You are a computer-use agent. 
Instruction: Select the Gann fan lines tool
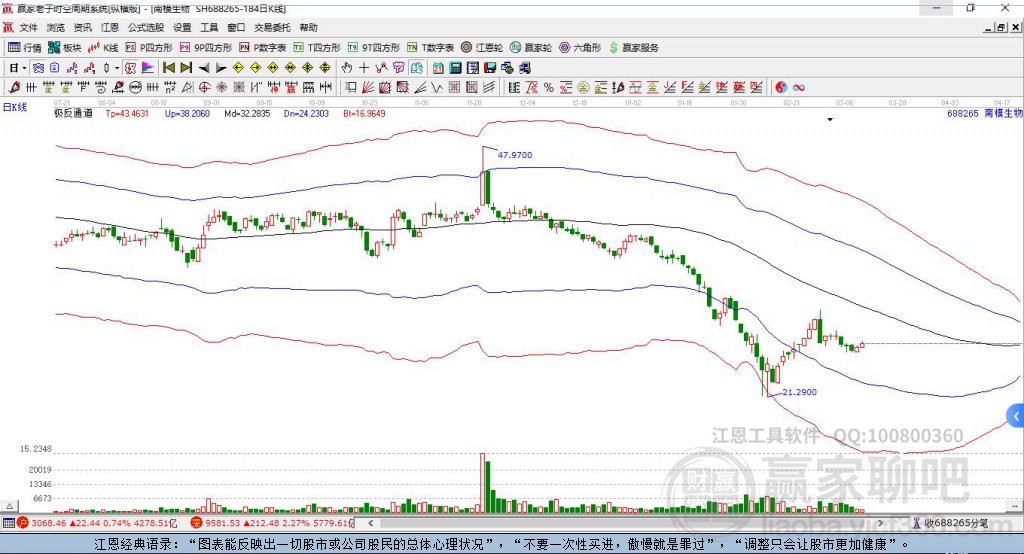coord(368,87)
